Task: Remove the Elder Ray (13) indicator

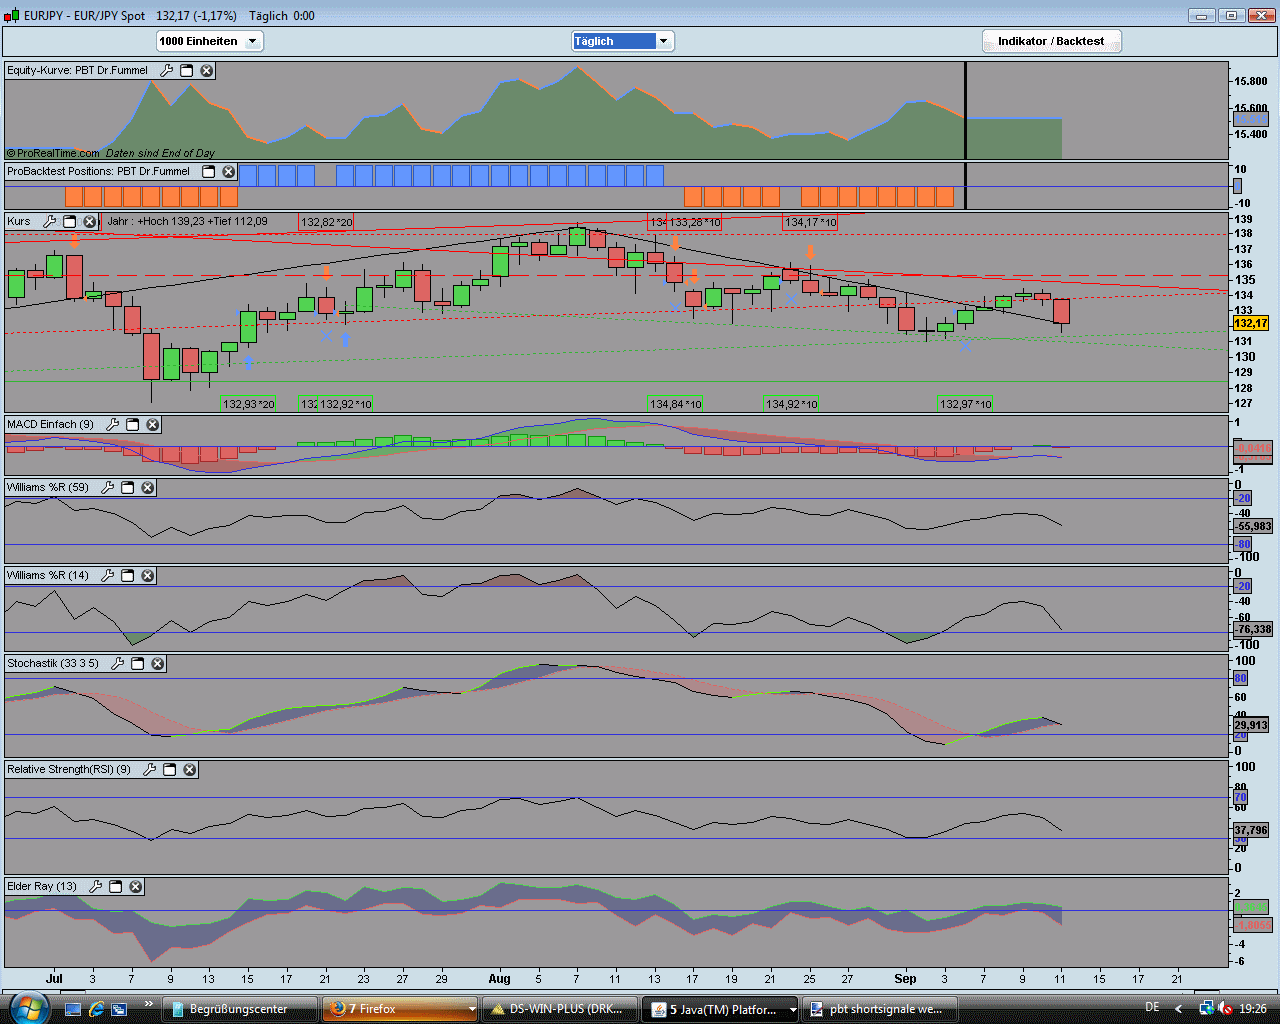Action: (x=136, y=887)
